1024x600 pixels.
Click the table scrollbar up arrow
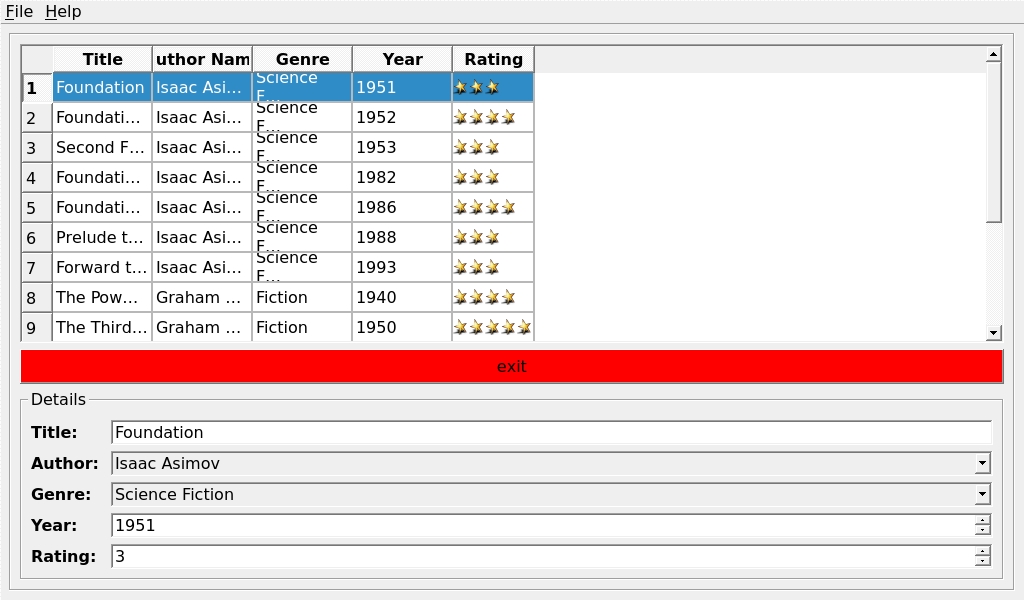click(x=993, y=55)
